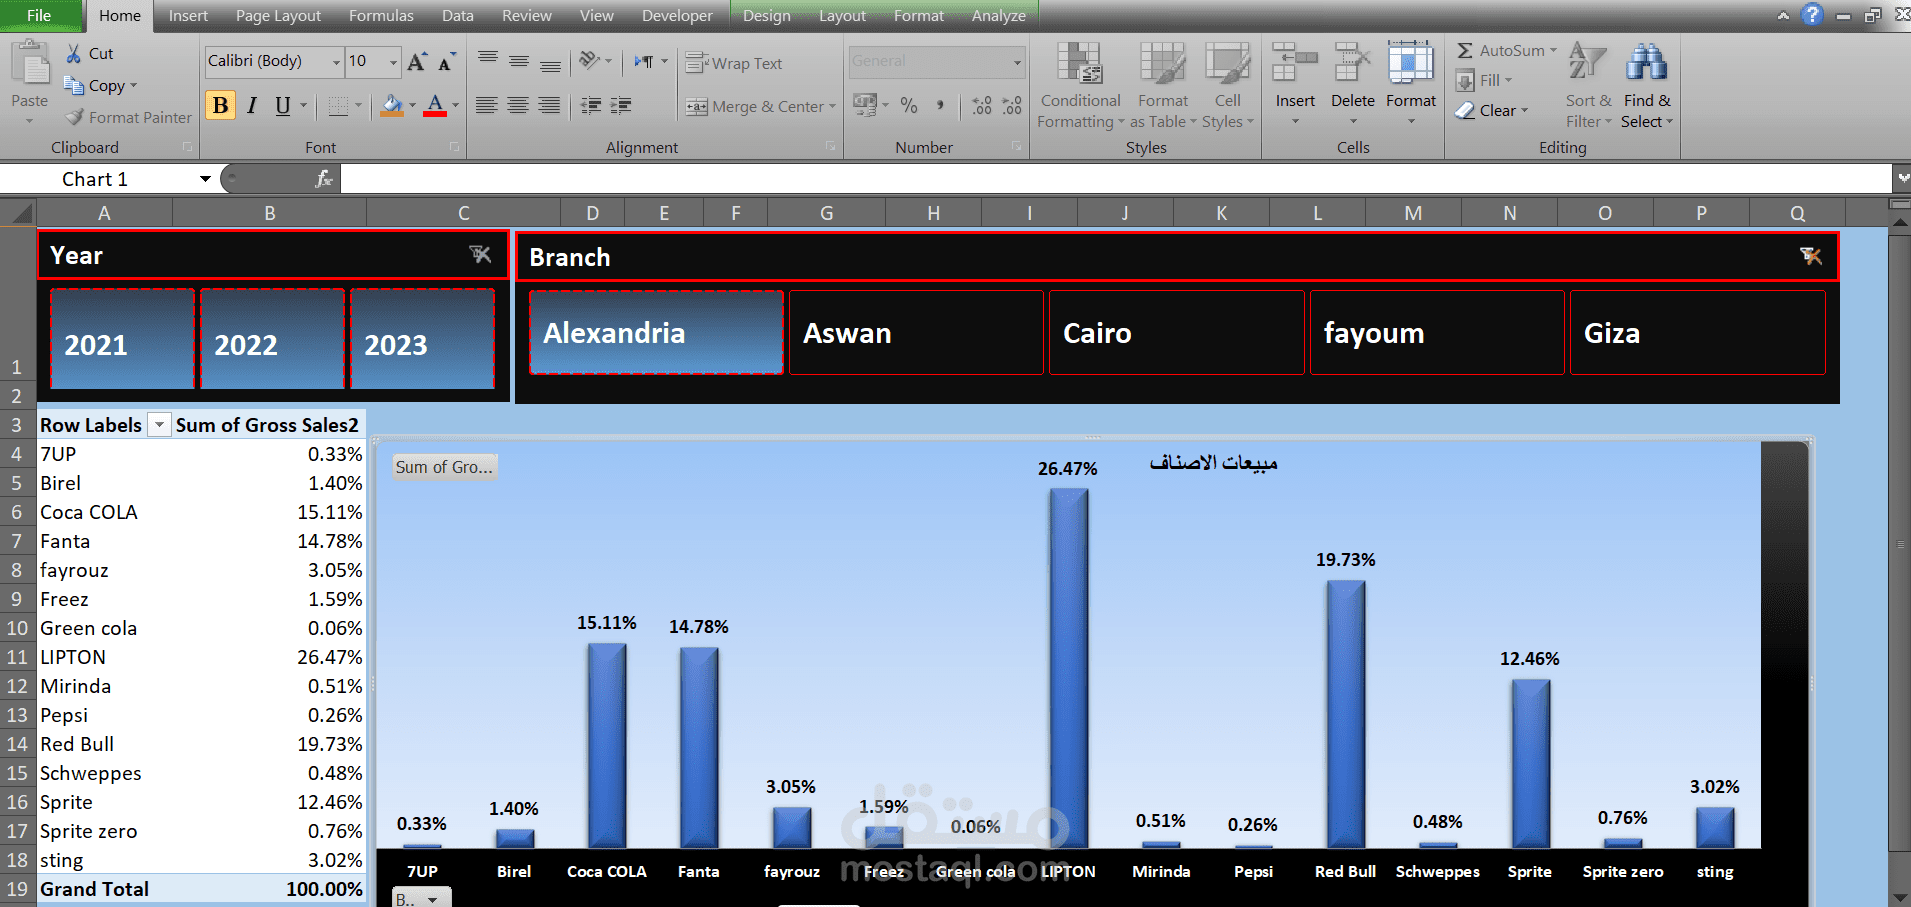
Task: Center text horizontally in the cell
Action: coord(518,105)
